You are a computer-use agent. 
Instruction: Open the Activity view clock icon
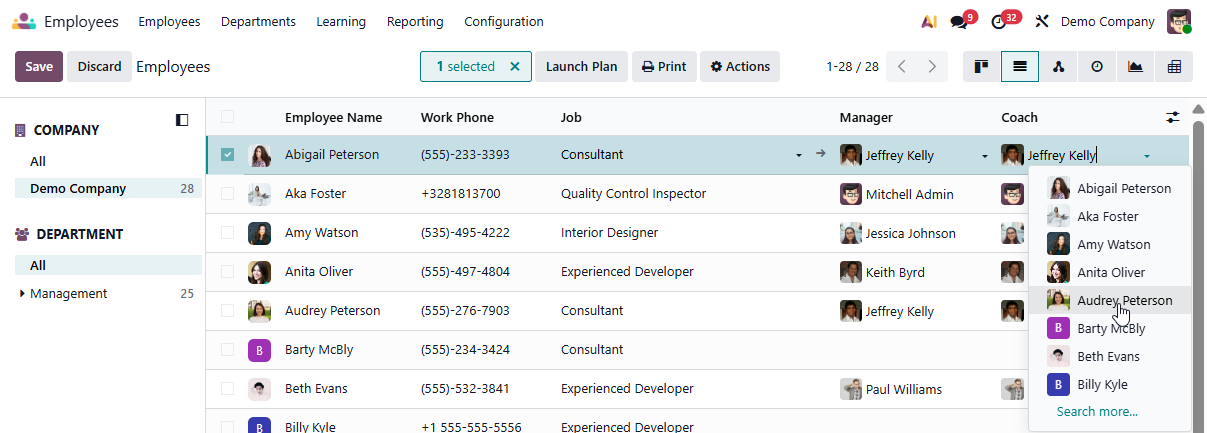click(x=1097, y=67)
